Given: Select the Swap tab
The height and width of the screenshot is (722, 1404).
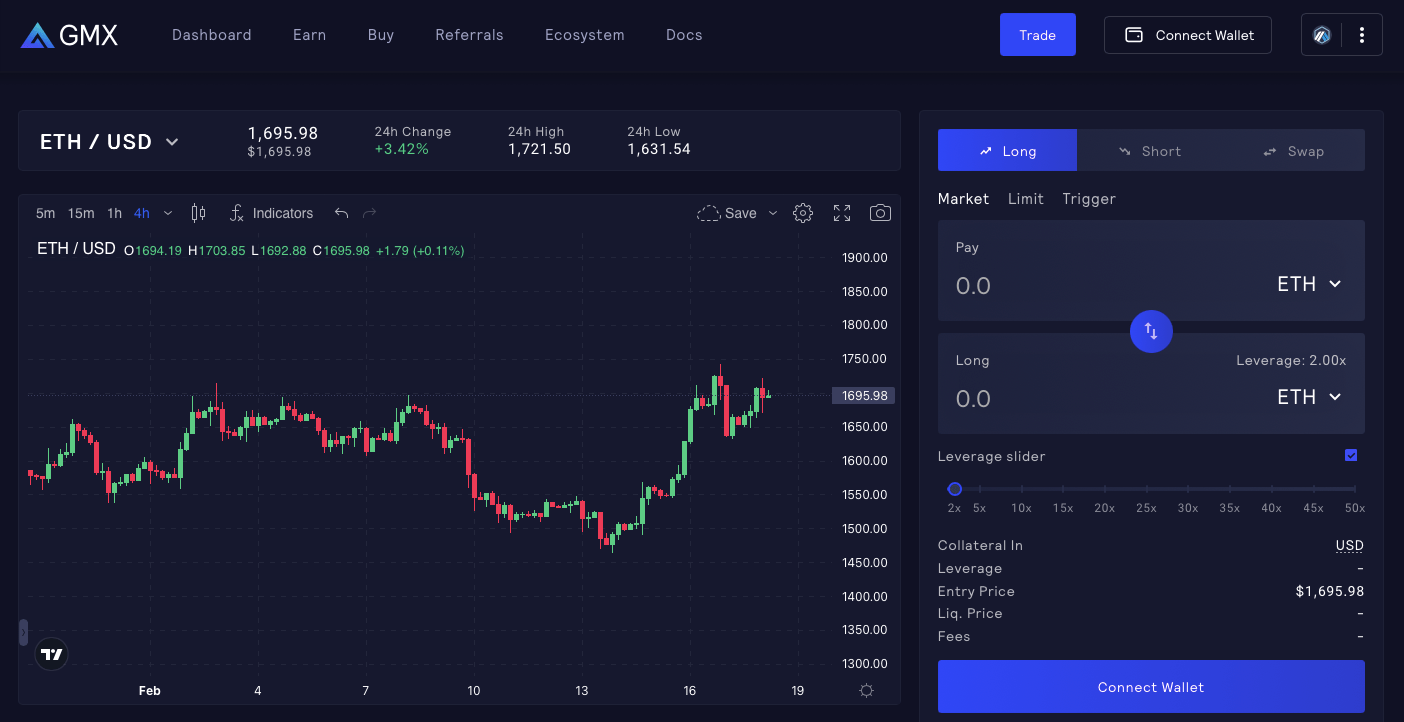Looking at the screenshot, I should coord(1293,150).
